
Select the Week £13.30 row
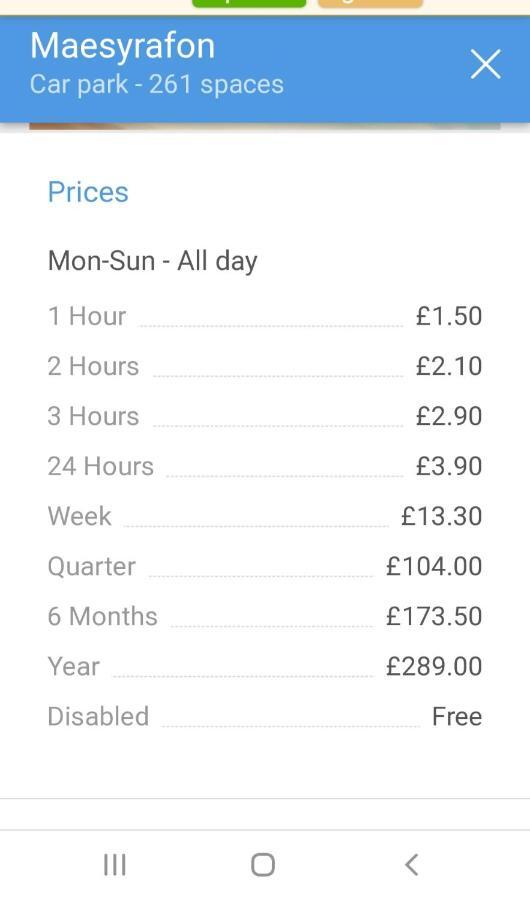point(265,516)
